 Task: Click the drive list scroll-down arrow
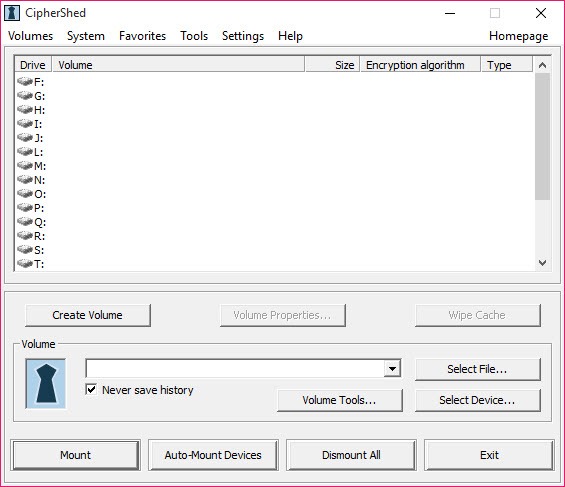tap(542, 263)
